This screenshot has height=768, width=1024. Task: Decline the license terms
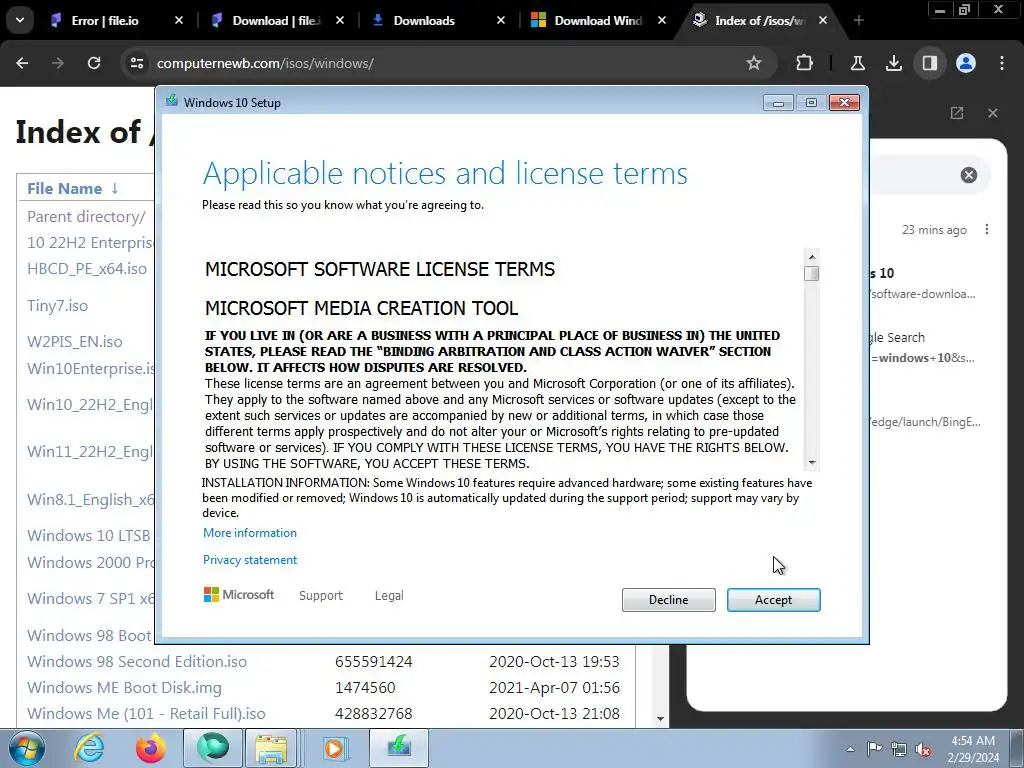(x=668, y=600)
